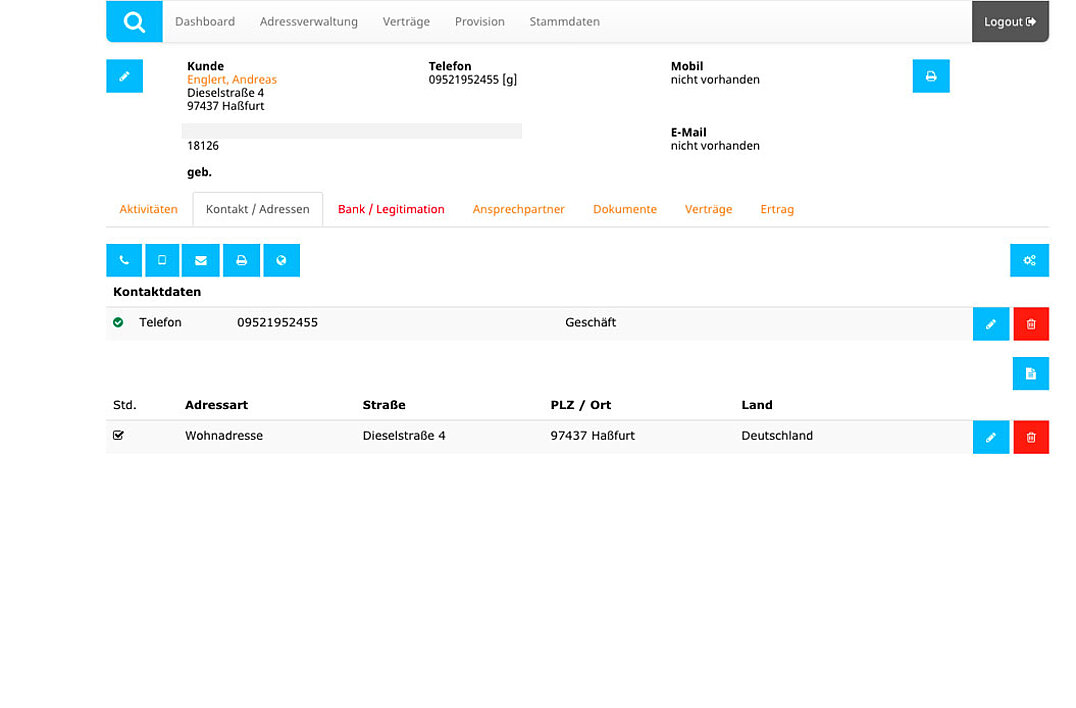Open contact settings with the gears icon
Image resolution: width=1076 pixels, height=708 pixels.
pos(1029,261)
